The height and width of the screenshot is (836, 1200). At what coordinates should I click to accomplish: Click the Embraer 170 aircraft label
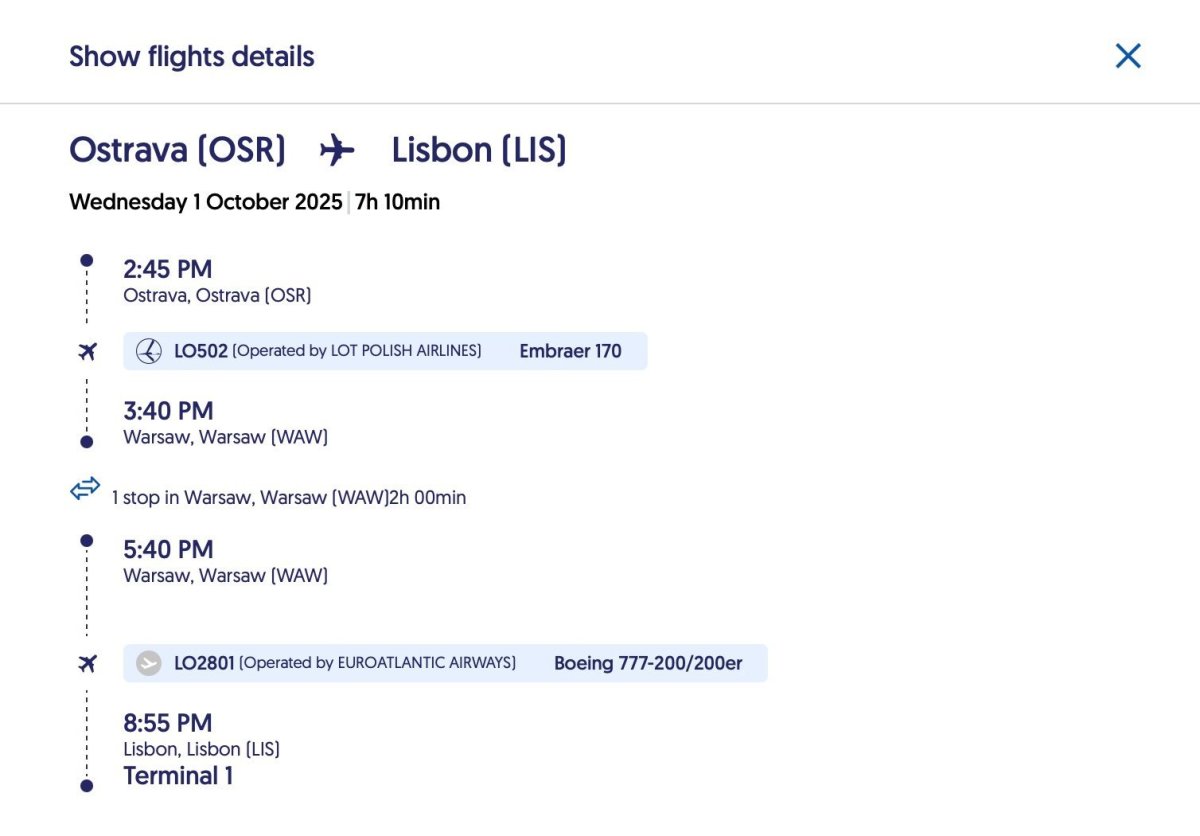(570, 351)
